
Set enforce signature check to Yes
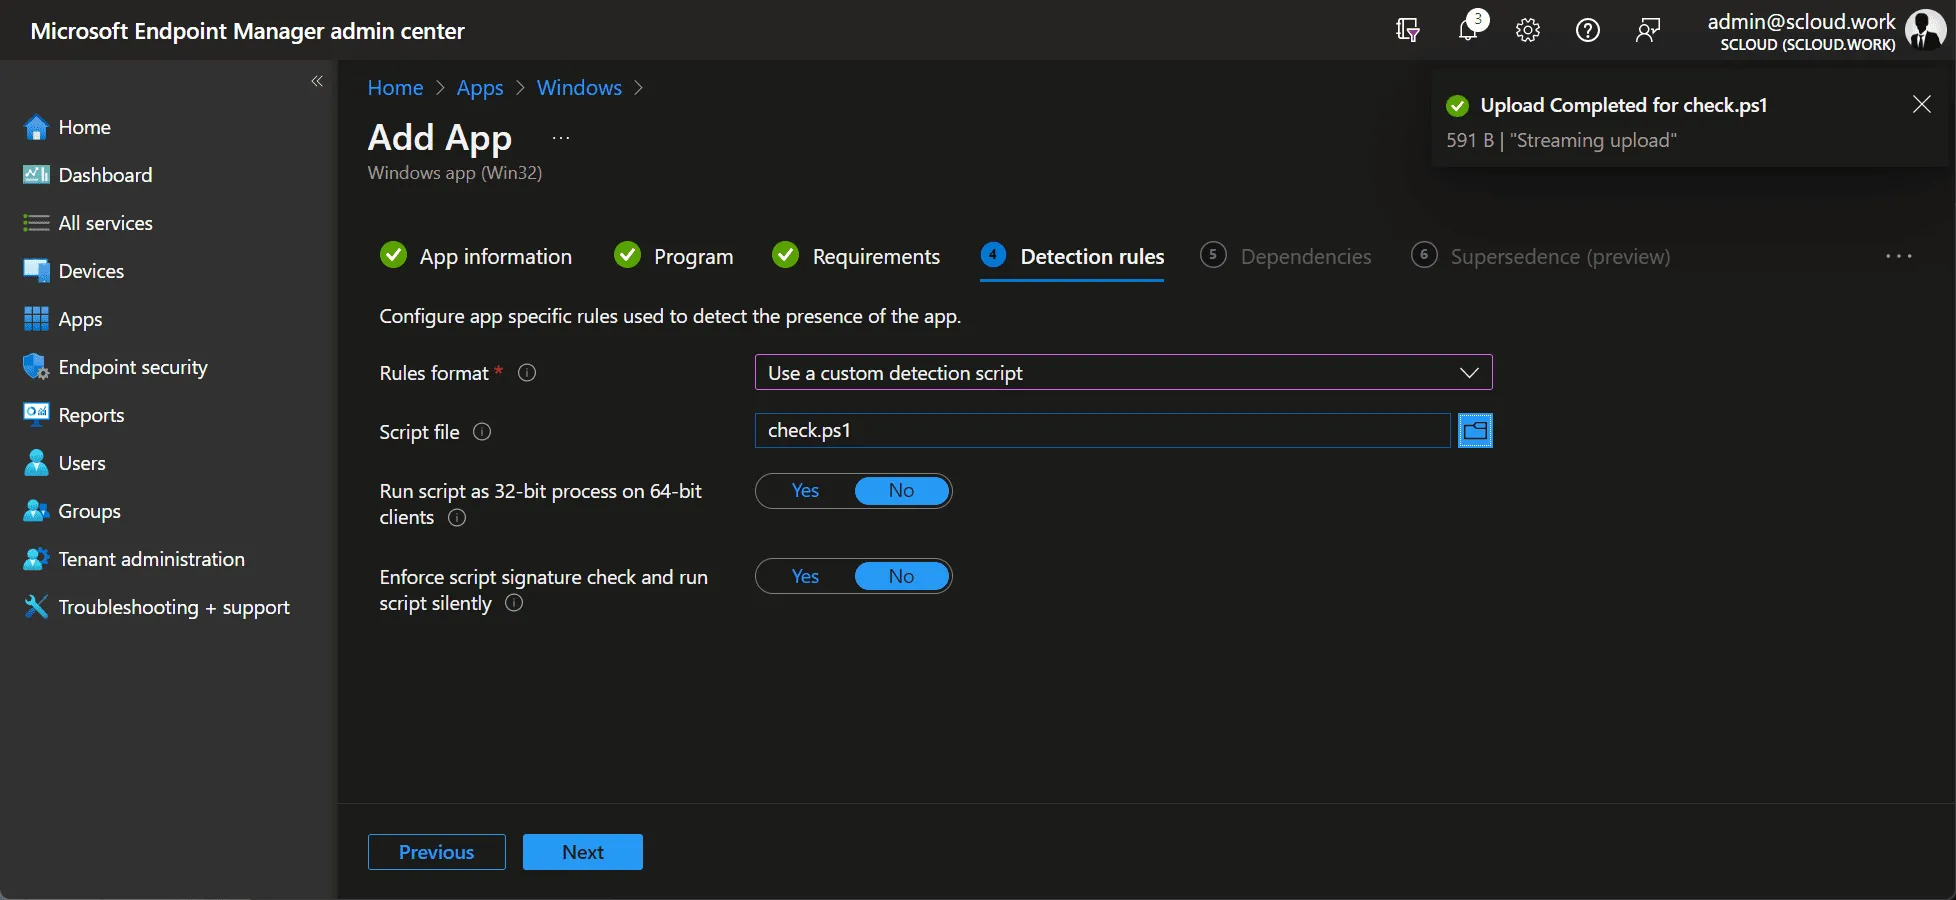coord(805,577)
